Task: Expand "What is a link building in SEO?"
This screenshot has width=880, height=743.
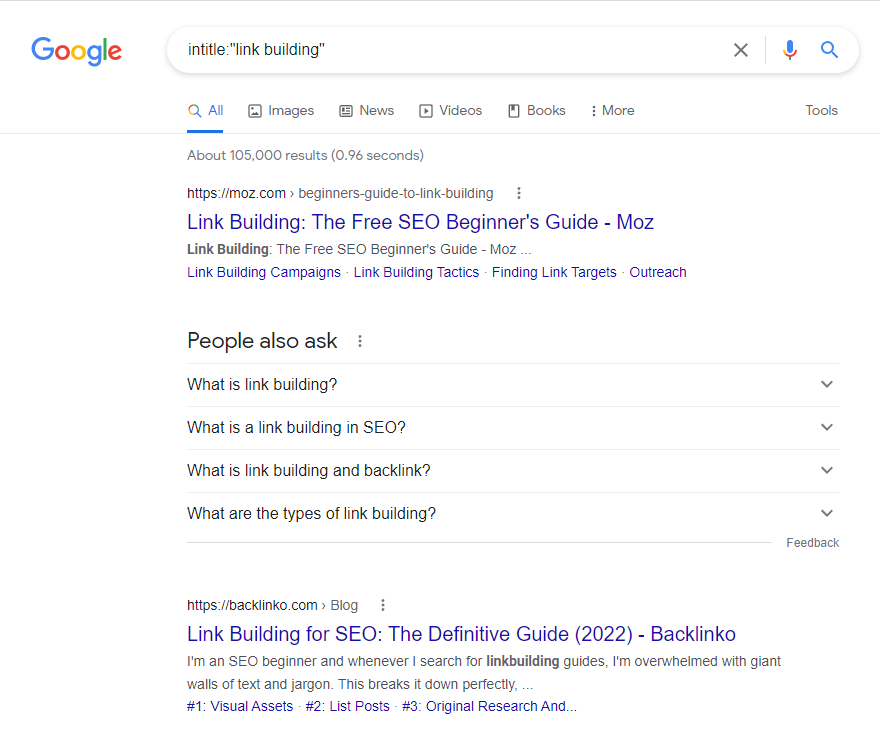Action: click(x=826, y=428)
